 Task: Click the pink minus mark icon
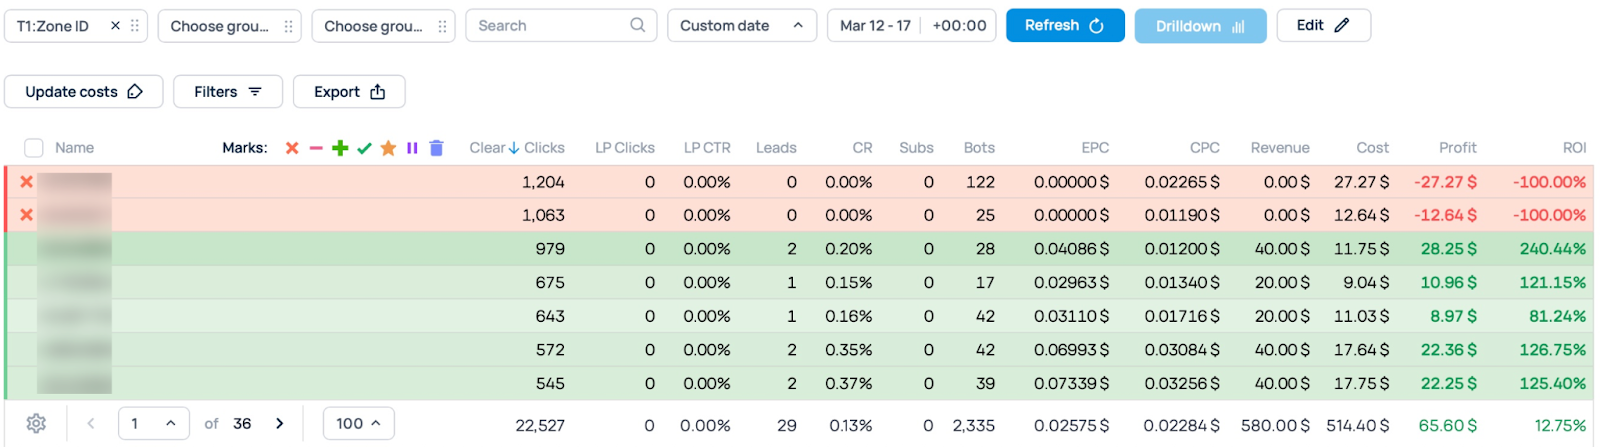(x=316, y=148)
